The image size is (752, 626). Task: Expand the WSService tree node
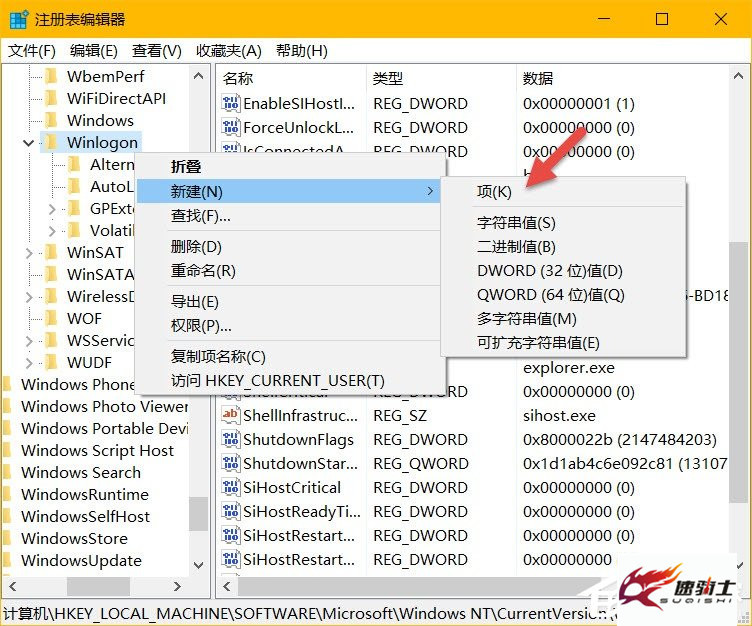point(28,340)
